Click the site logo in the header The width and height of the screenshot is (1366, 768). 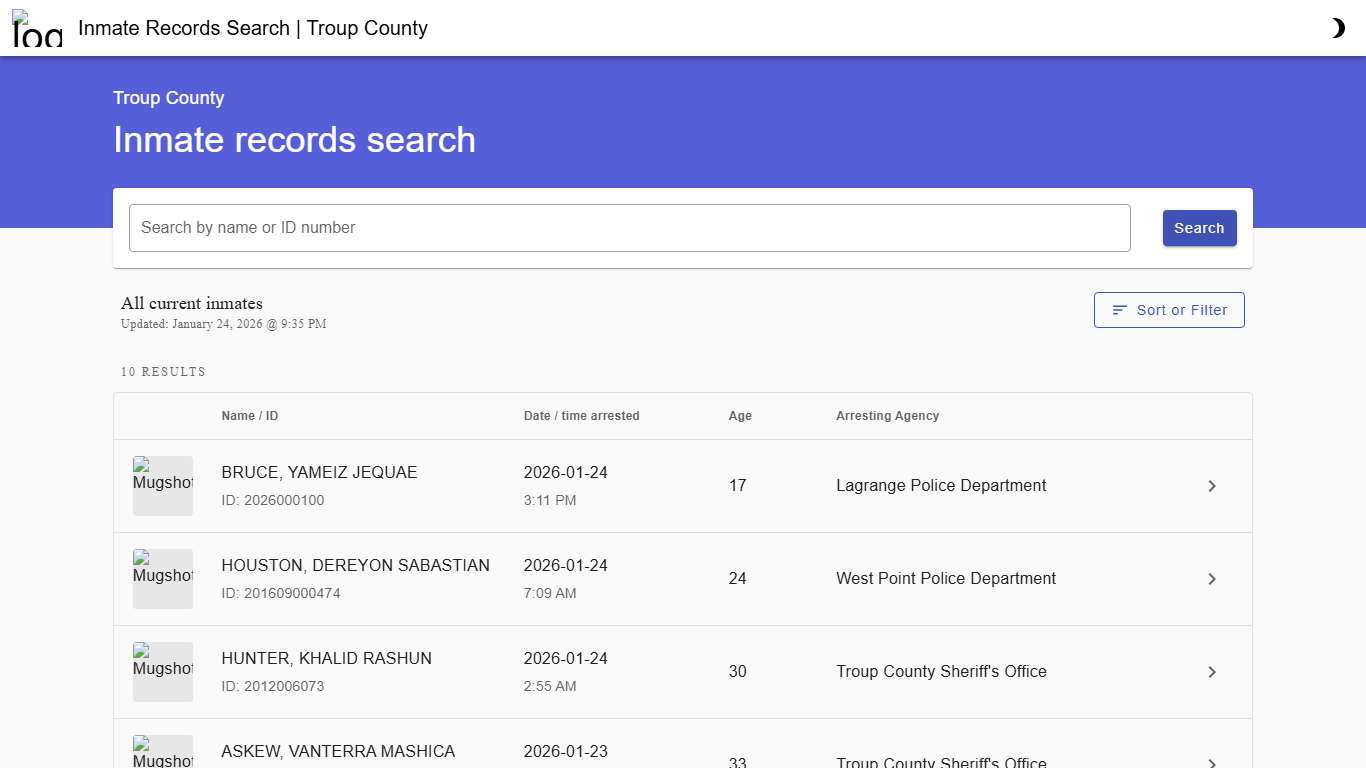(36, 28)
